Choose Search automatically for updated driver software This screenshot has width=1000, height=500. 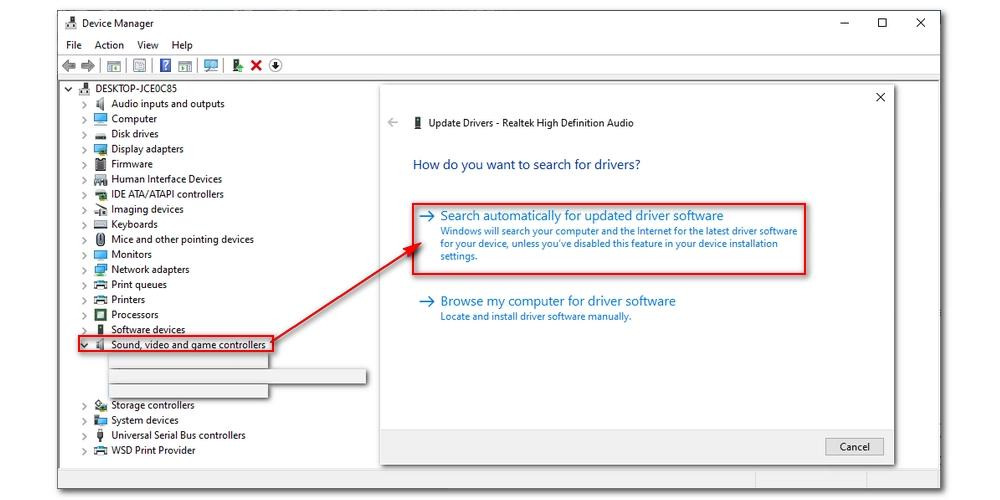(609, 239)
